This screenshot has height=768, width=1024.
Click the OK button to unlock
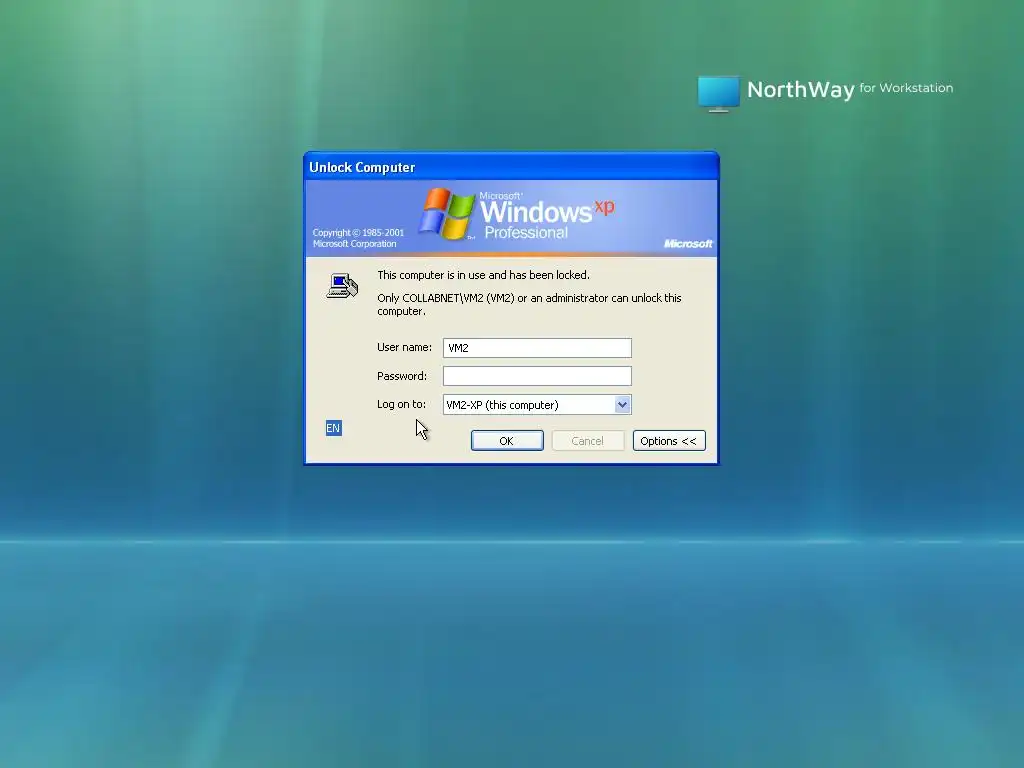[x=507, y=441]
